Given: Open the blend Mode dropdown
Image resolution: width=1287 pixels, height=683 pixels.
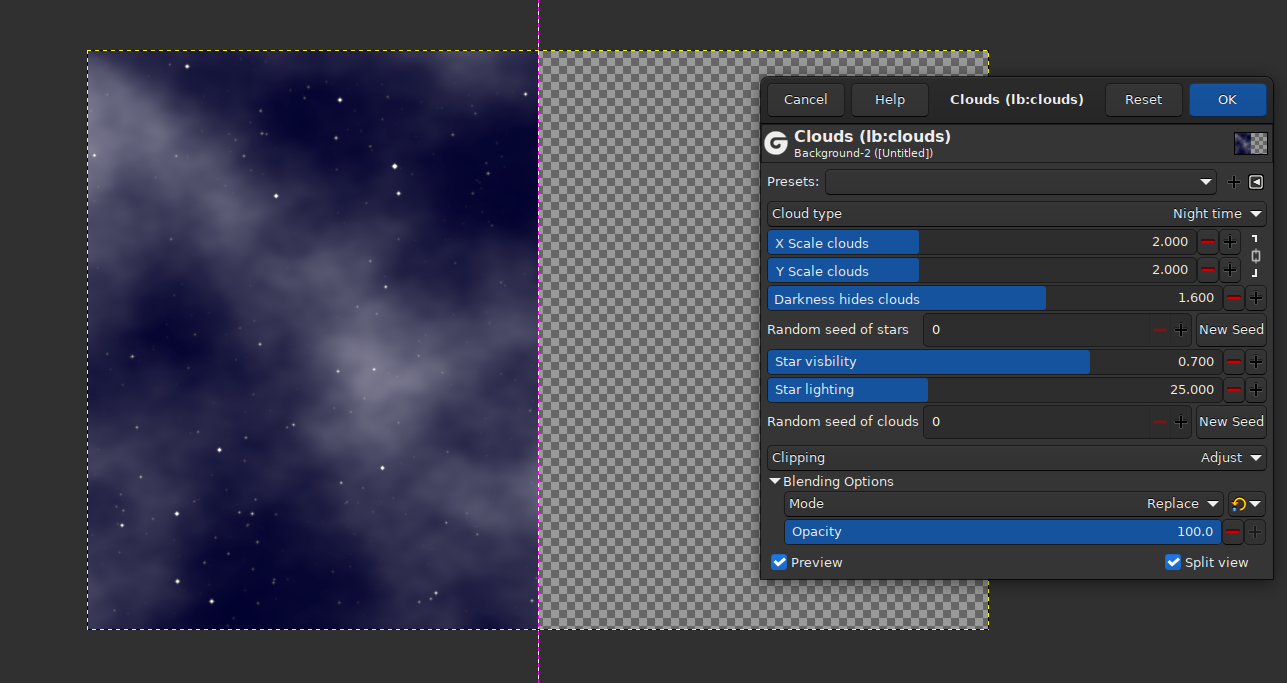Looking at the screenshot, I should click(x=1004, y=504).
